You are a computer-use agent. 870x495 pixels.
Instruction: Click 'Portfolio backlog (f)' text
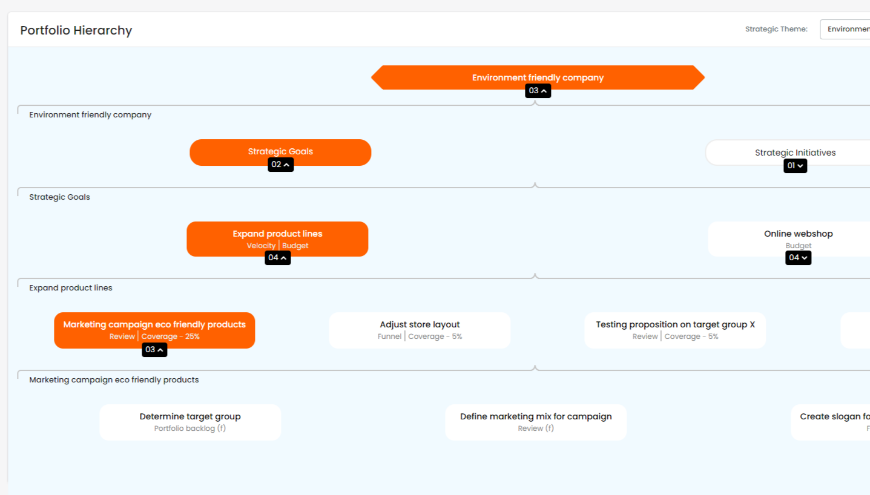click(x=190, y=428)
